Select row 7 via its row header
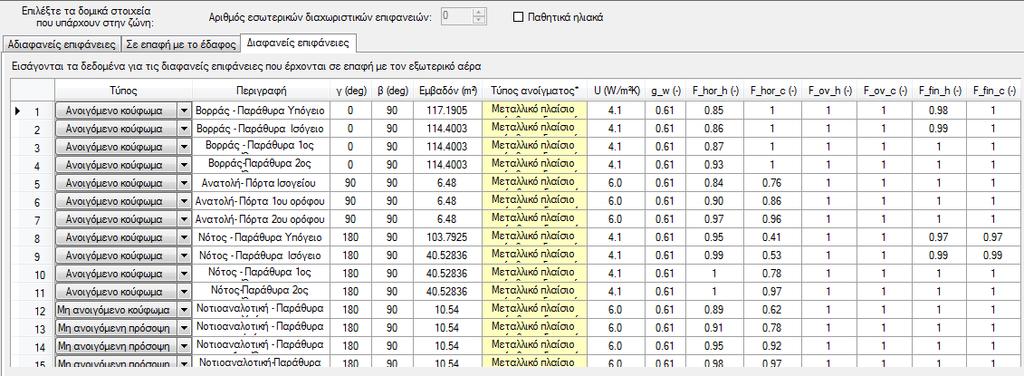This screenshot has width=1024, height=376. pyautogui.click(x=33, y=220)
